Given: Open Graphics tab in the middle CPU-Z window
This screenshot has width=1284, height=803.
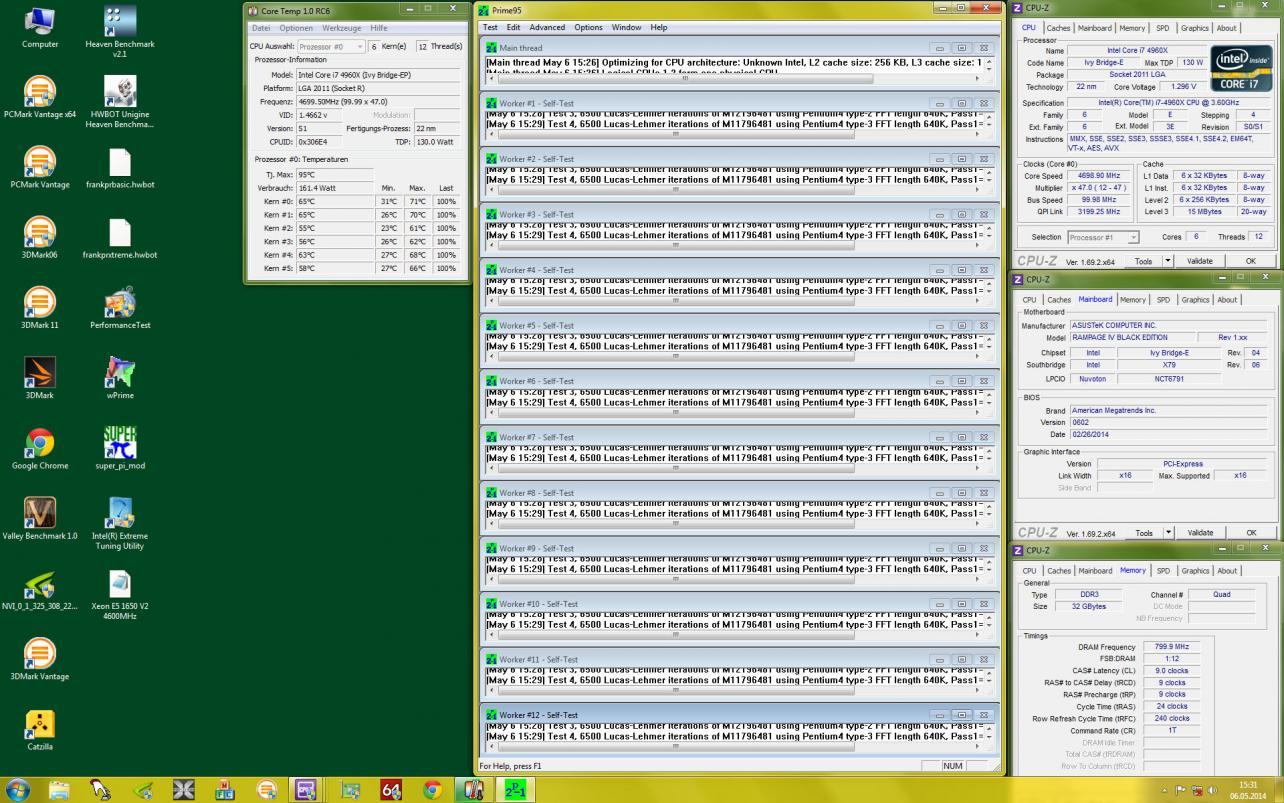Looking at the screenshot, I should point(1195,299).
